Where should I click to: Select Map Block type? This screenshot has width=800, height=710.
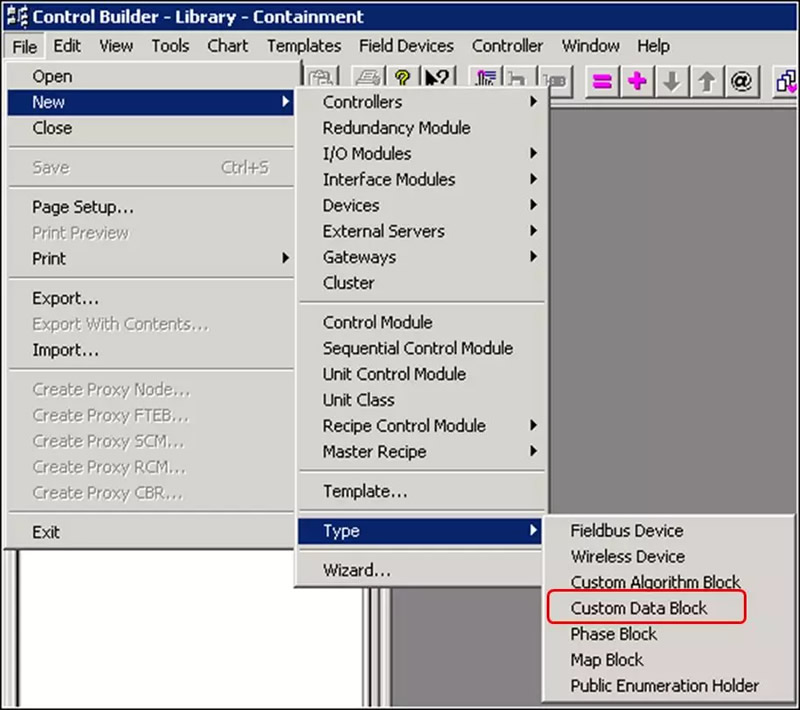[x=668, y=660]
